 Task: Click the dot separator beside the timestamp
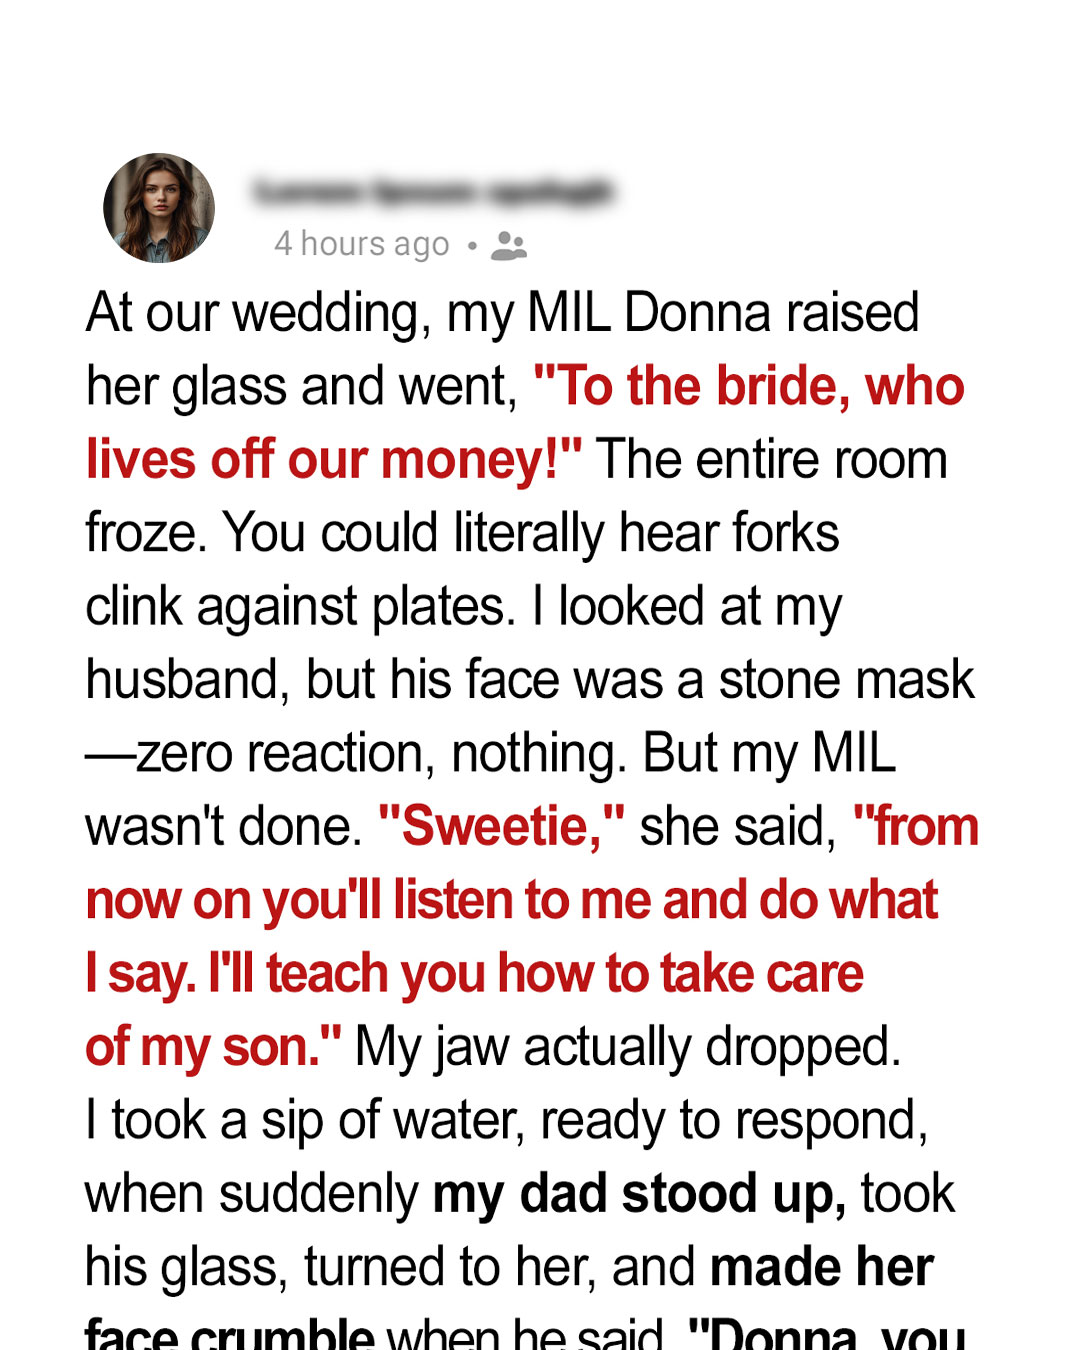[x=472, y=245]
